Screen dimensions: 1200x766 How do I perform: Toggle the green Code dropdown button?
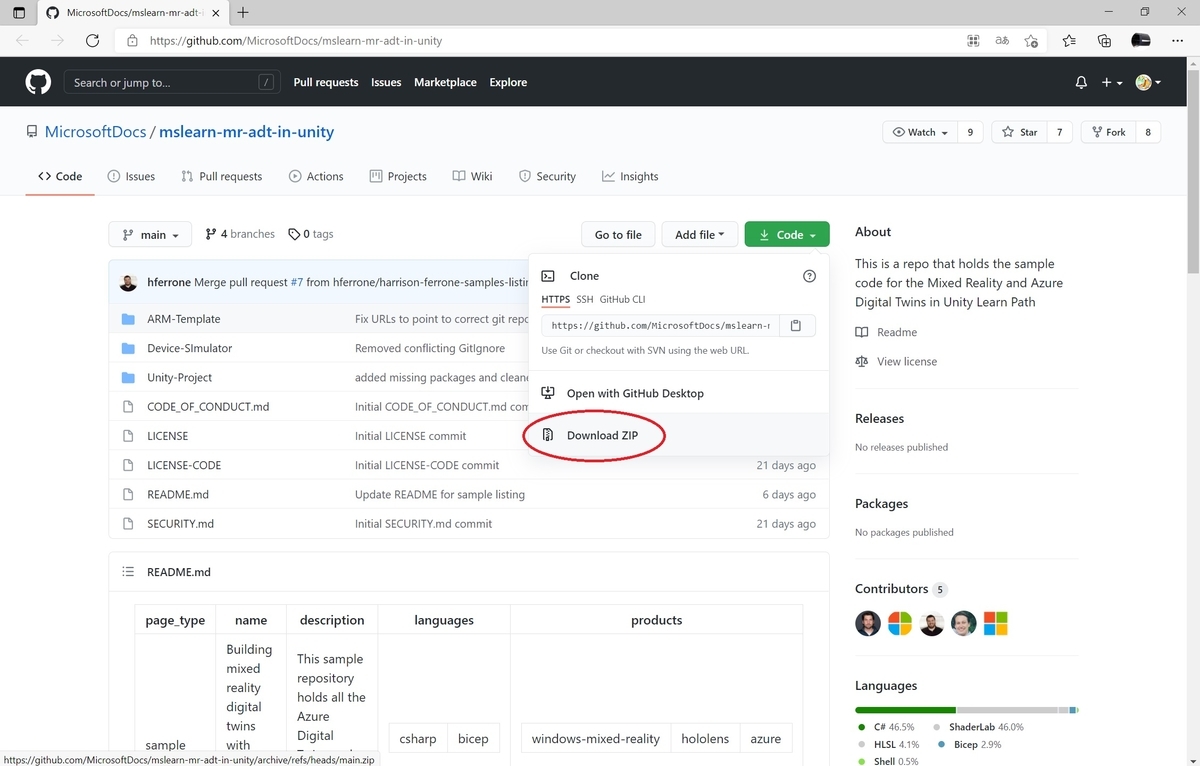(x=787, y=234)
